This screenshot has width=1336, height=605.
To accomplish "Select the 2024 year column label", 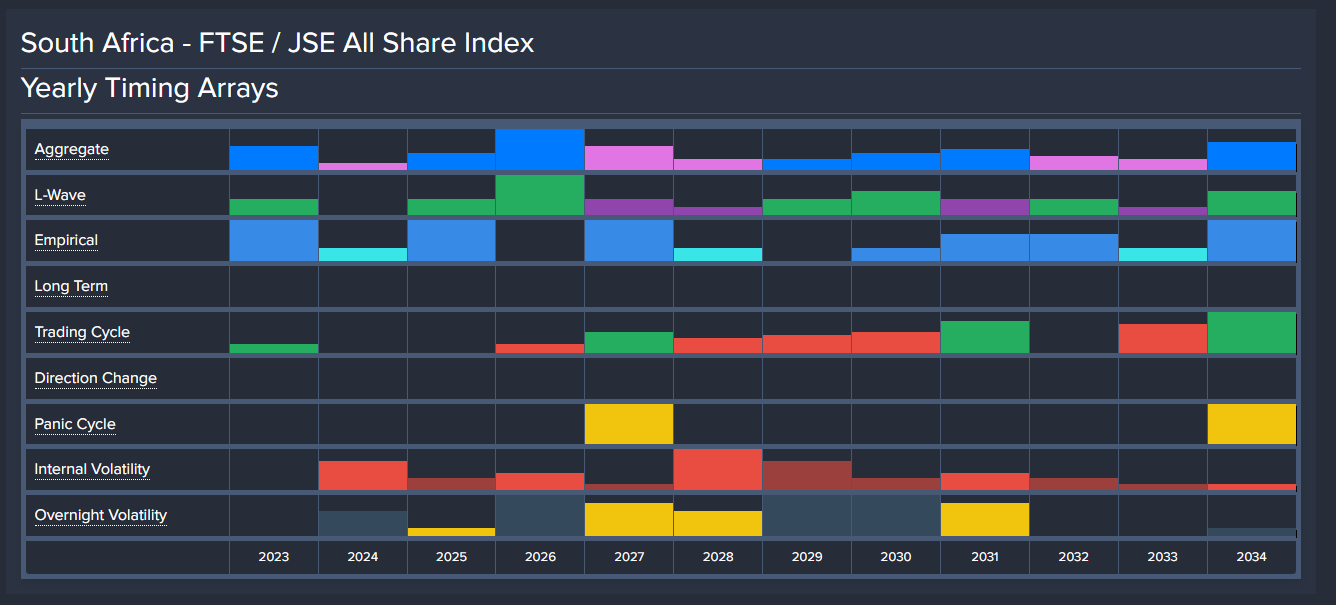I will tap(363, 557).
